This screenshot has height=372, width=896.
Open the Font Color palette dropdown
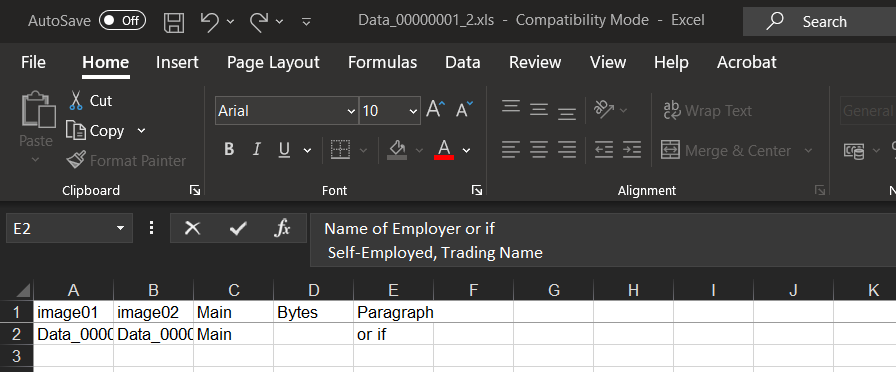coord(466,151)
